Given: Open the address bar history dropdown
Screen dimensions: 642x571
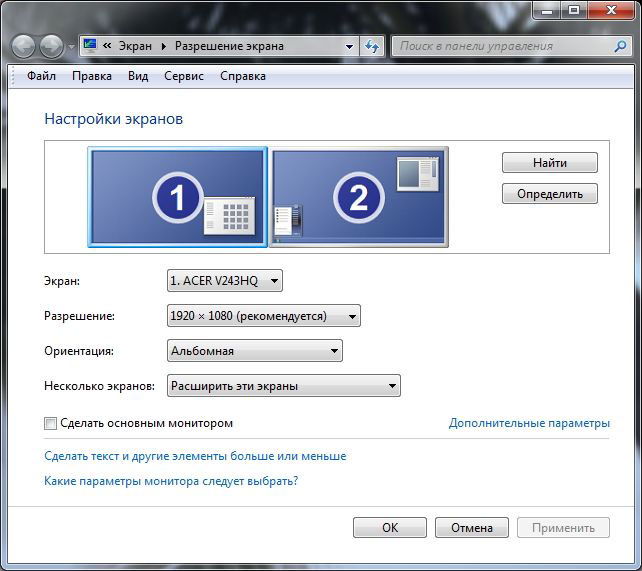Looking at the screenshot, I should pos(349,46).
